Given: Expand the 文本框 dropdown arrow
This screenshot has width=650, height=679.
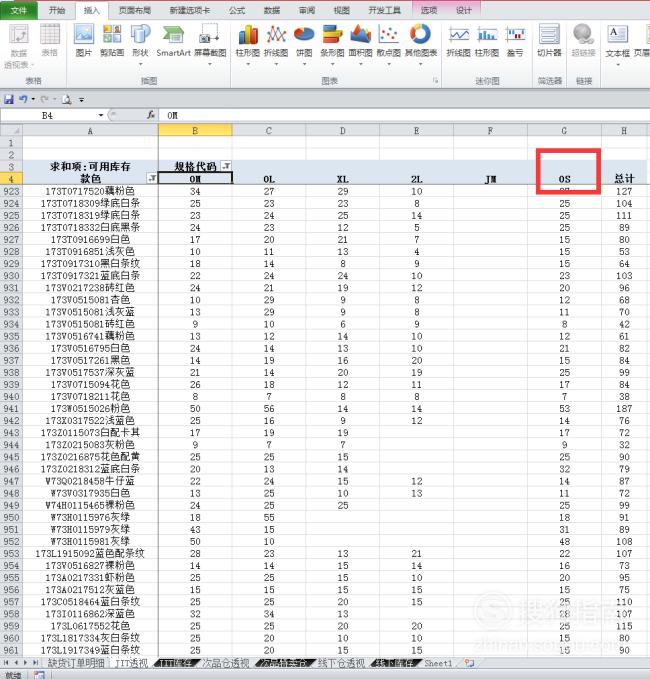Looking at the screenshot, I should pos(618,65).
